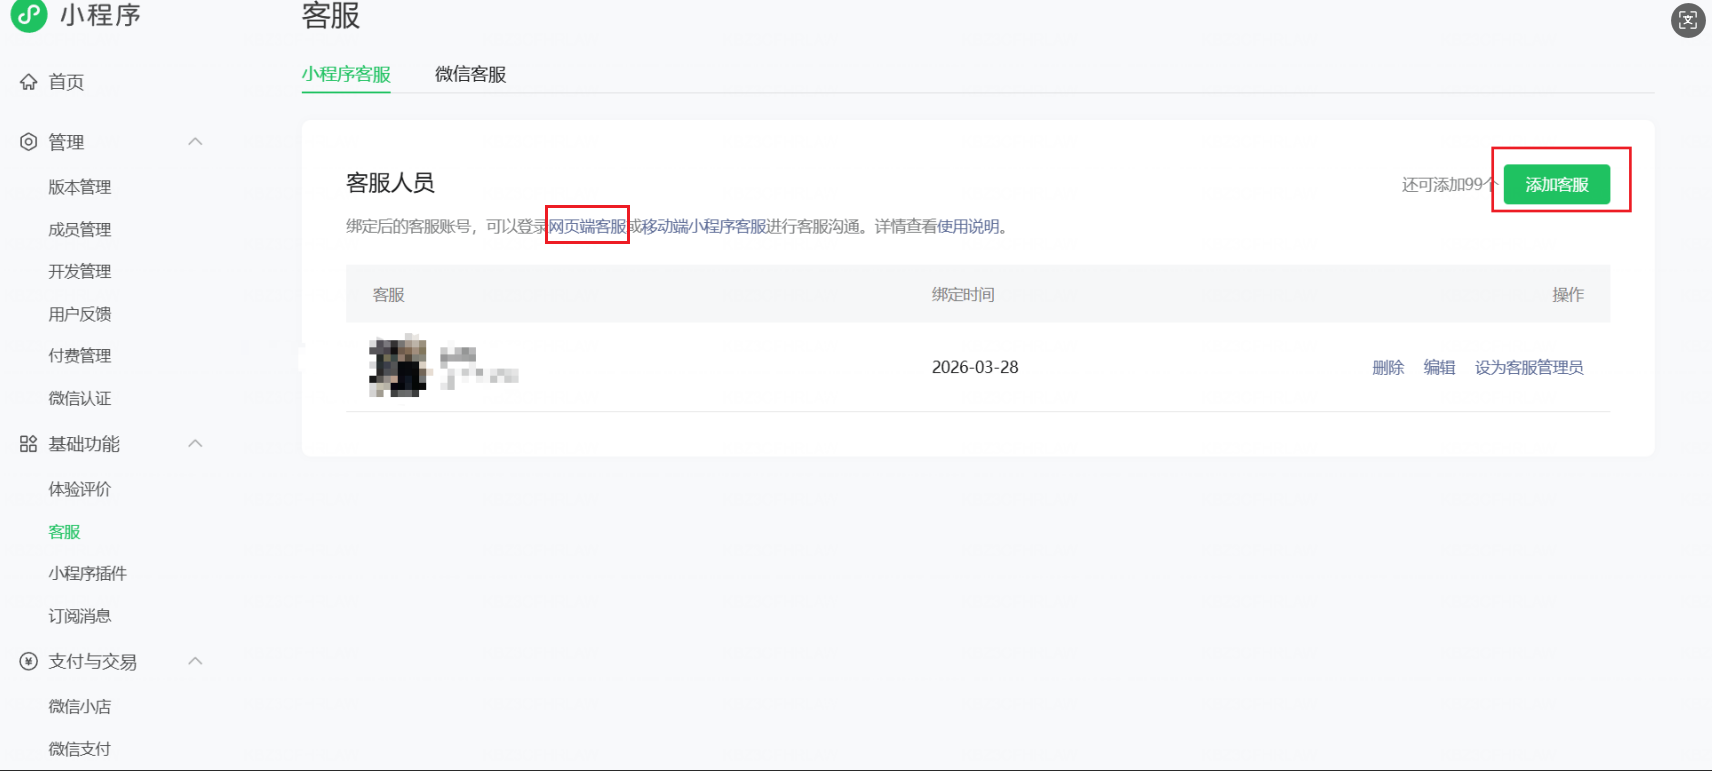
Task: Open 首页 in the sidebar
Action: coord(66,82)
